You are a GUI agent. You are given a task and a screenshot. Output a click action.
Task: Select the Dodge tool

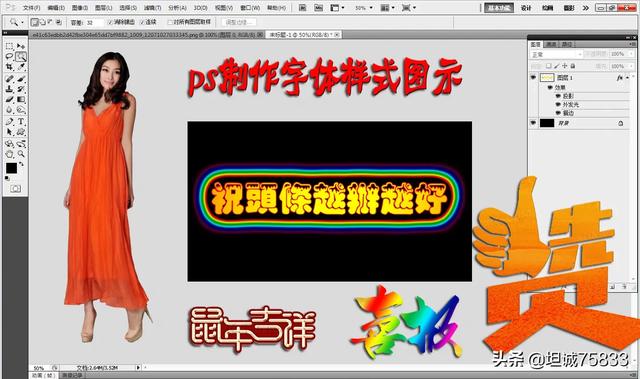pyautogui.click(x=21, y=110)
